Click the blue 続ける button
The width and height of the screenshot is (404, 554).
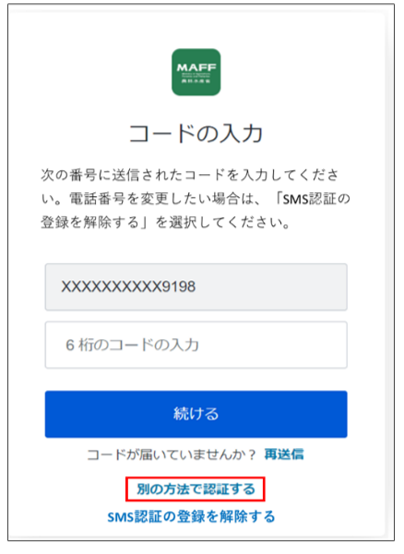click(196, 414)
